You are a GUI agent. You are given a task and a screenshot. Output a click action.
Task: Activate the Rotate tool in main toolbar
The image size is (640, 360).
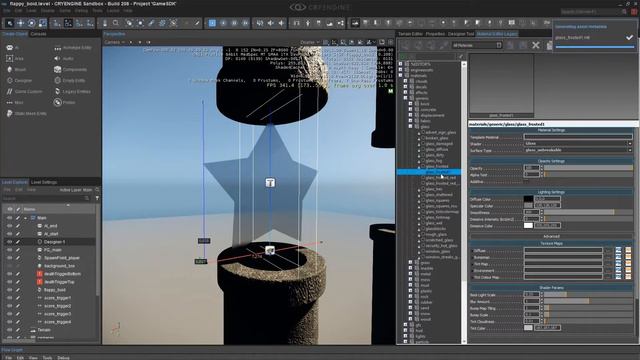click(31, 23)
